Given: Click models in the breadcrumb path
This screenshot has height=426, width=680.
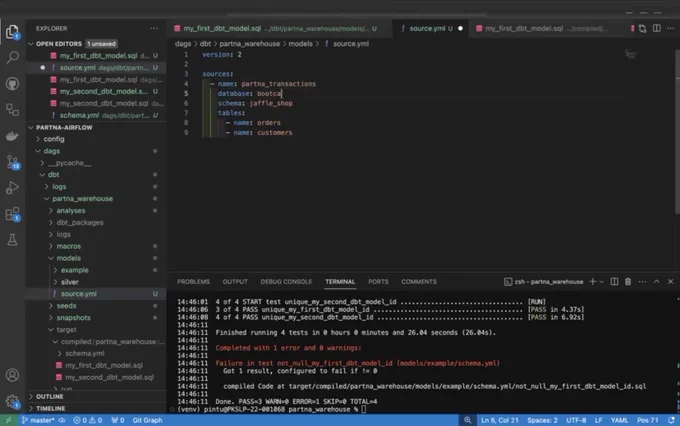Looking at the screenshot, I should (x=301, y=44).
